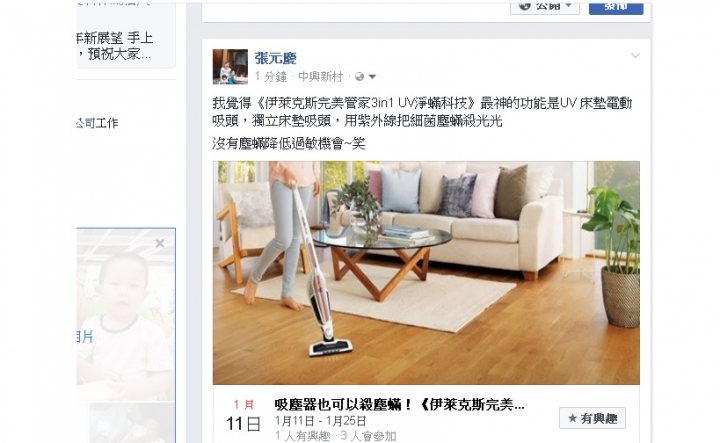This screenshot has height=443, width=720.
Task: View the 3 人會參加 attendees
Action: (x=368, y=436)
